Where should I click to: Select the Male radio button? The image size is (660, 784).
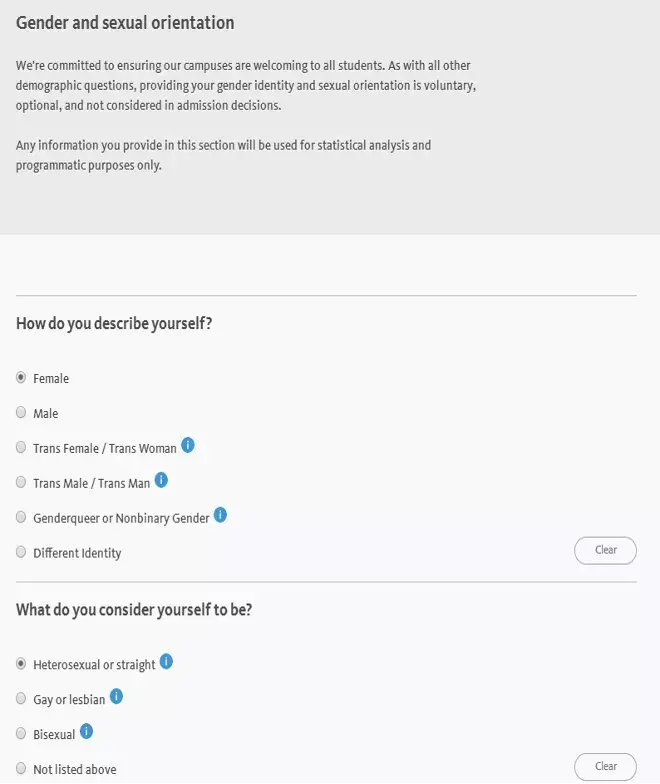coord(21,413)
